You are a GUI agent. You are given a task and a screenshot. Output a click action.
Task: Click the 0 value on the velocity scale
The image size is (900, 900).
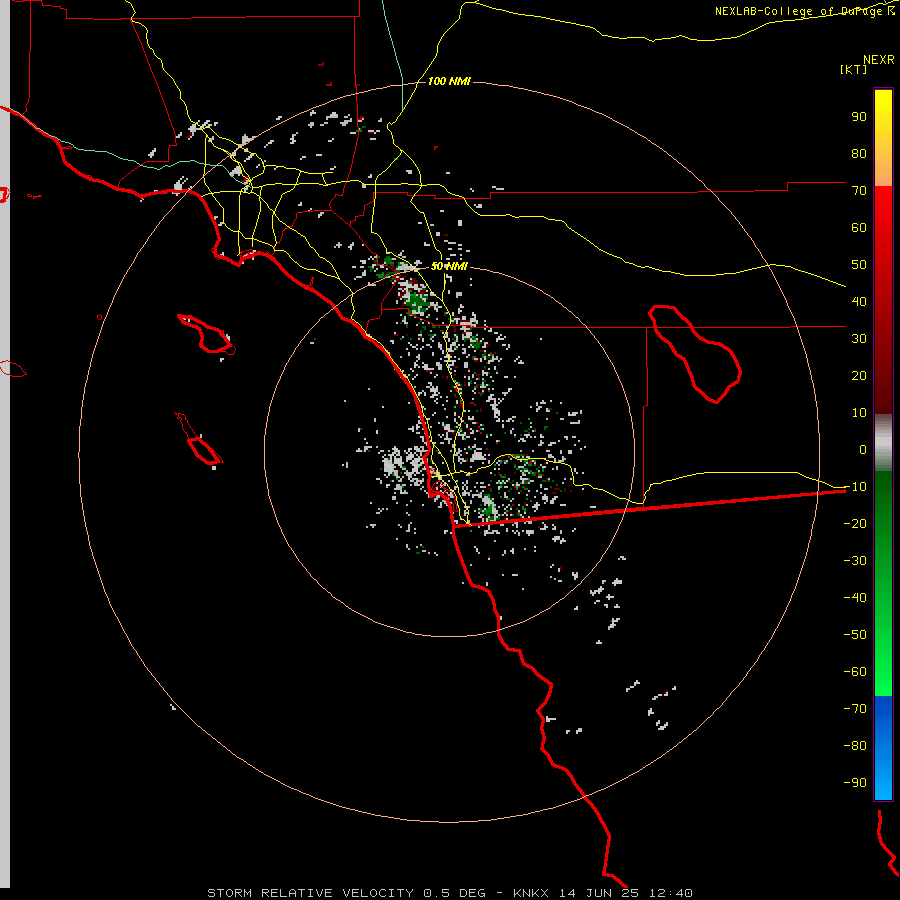[x=863, y=450]
